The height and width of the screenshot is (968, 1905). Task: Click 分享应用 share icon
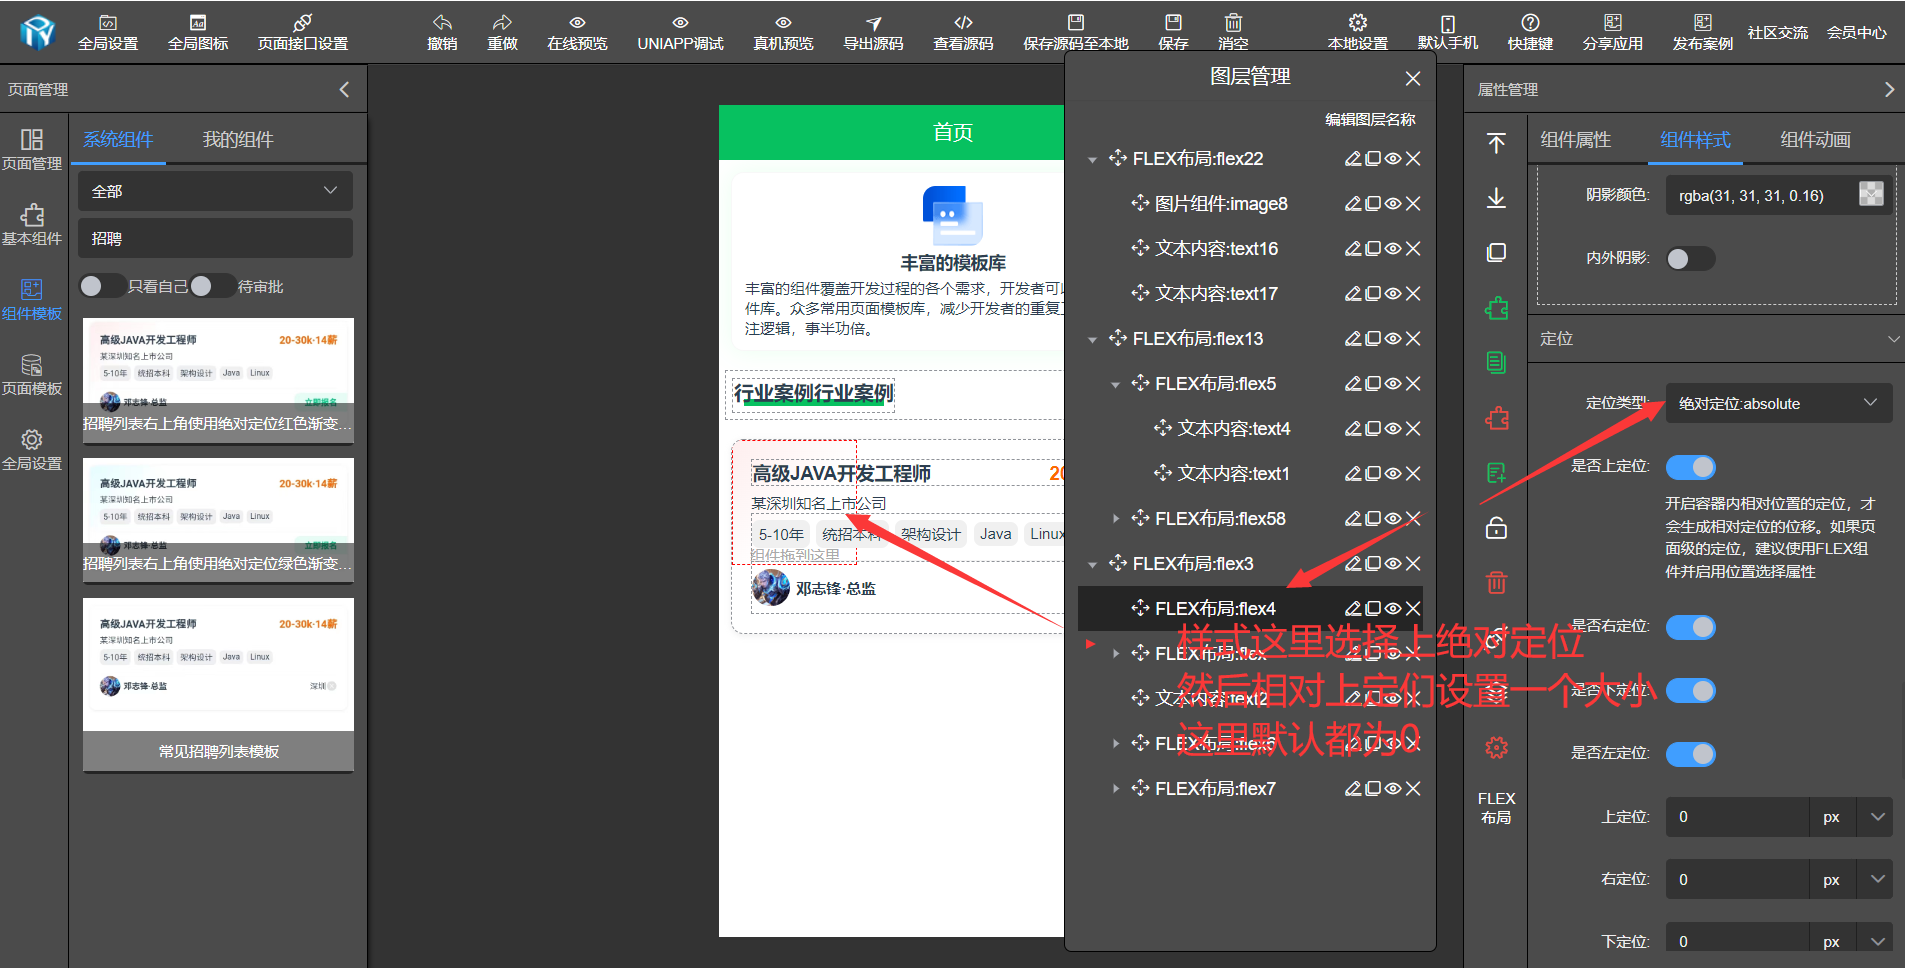[1612, 22]
